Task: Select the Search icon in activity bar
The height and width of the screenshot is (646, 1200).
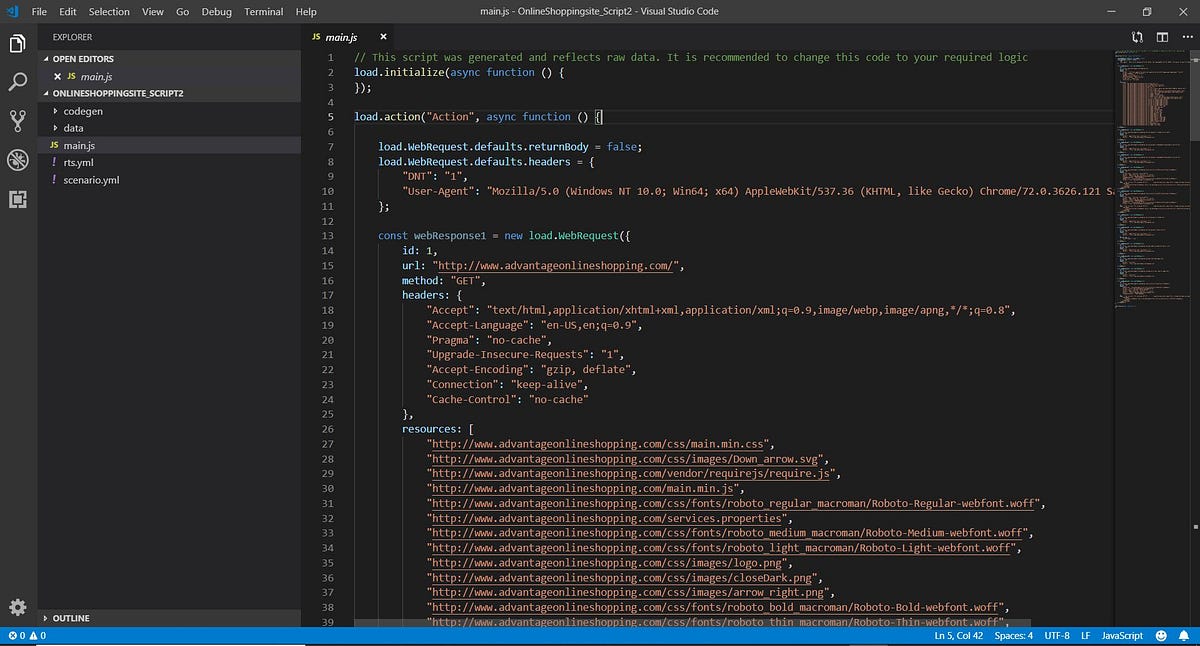Action: tap(16, 81)
